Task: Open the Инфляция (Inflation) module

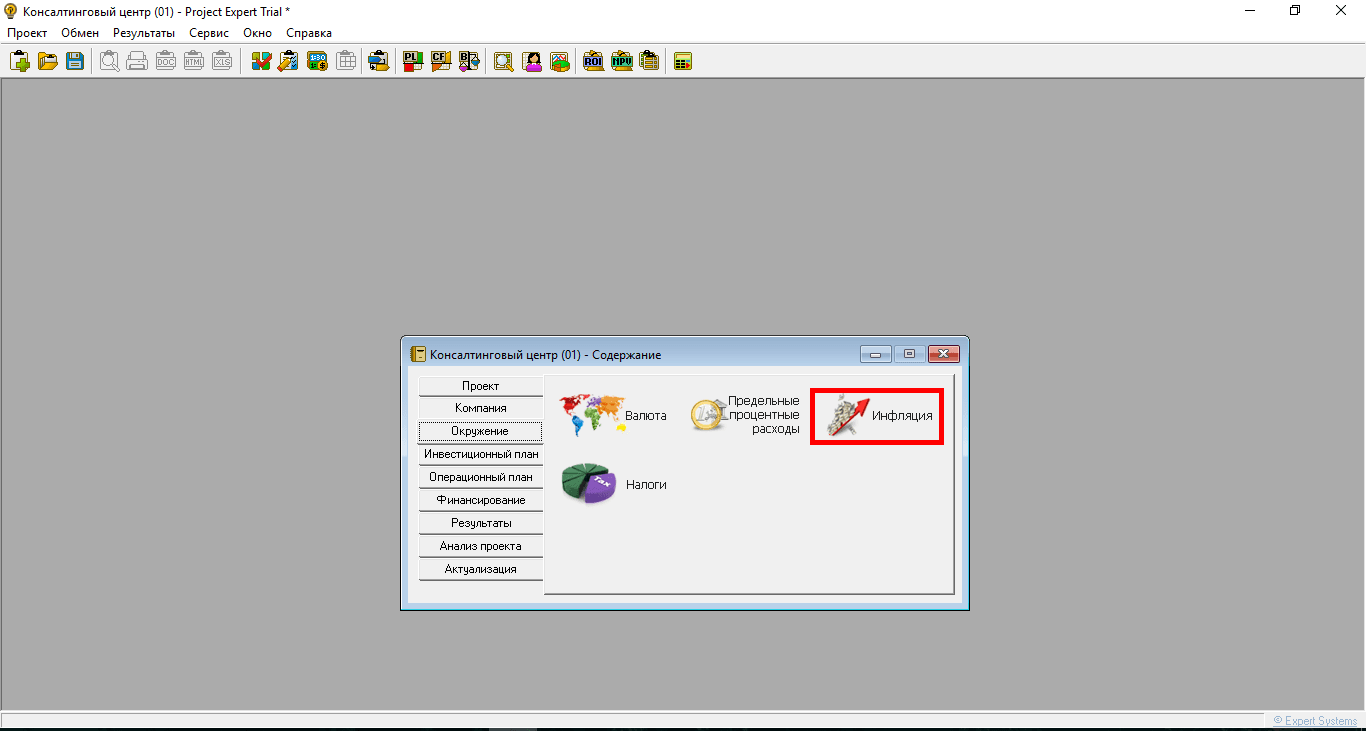Action: (877, 416)
